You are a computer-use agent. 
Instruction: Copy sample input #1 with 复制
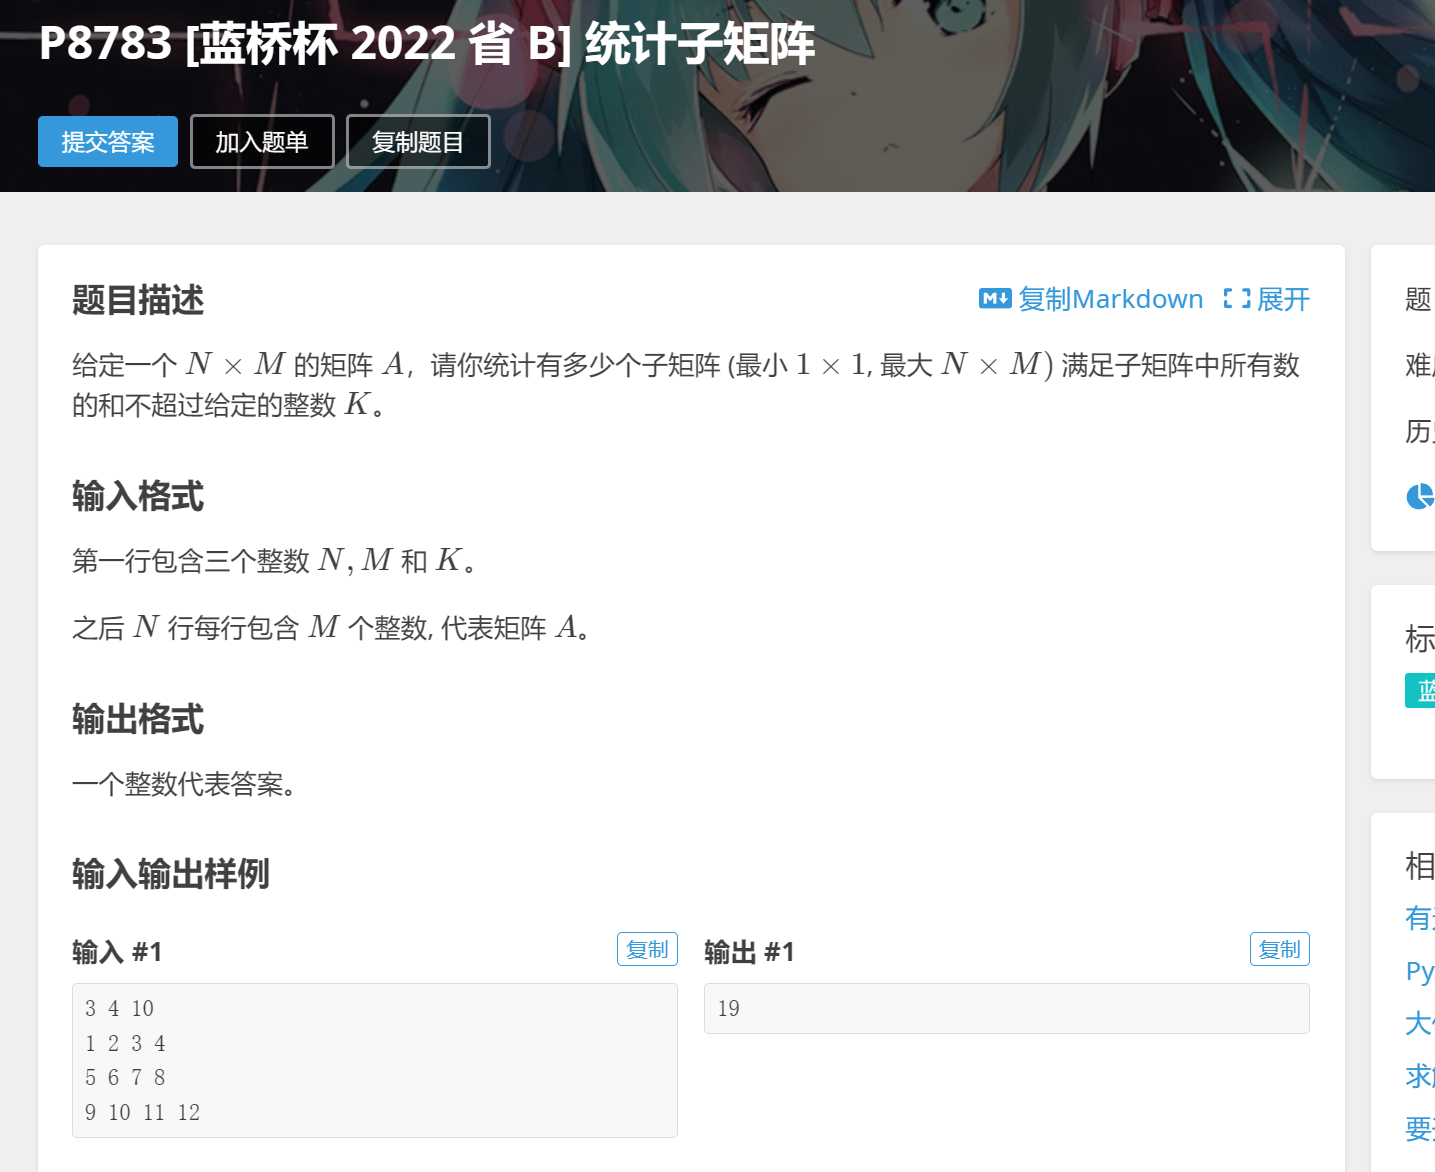point(647,949)
